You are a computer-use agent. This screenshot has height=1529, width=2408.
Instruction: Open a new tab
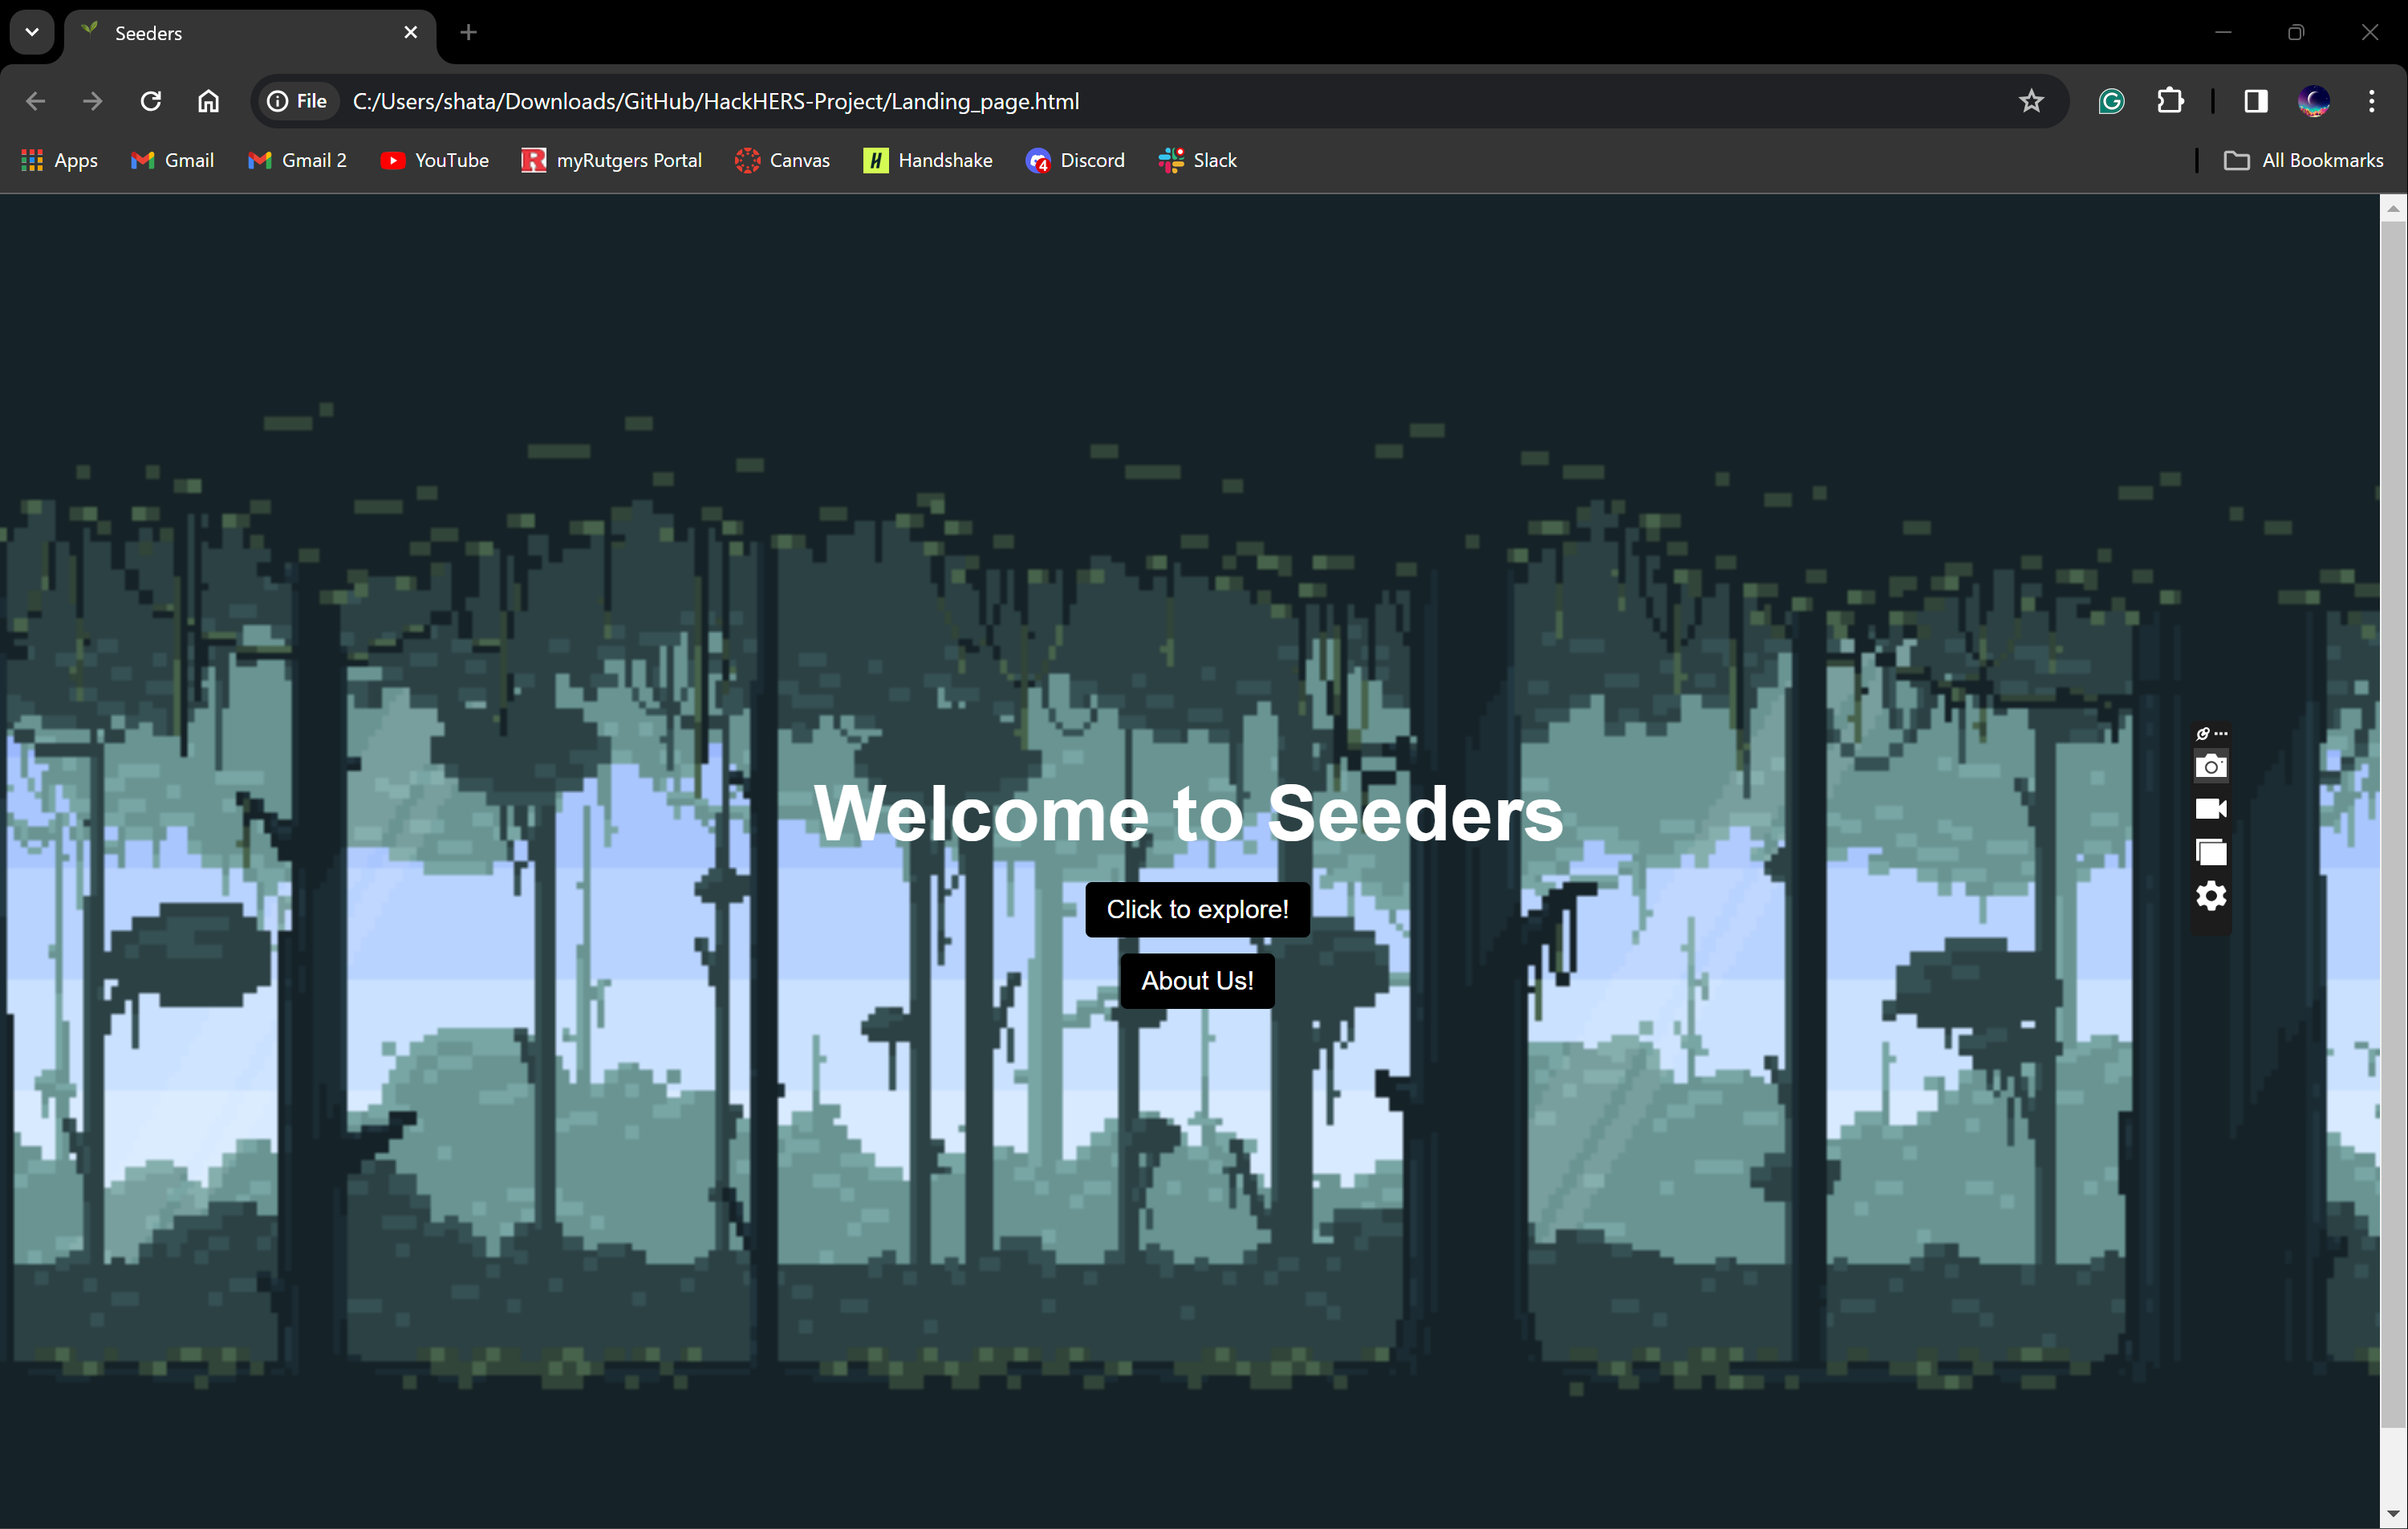[468, 33]
